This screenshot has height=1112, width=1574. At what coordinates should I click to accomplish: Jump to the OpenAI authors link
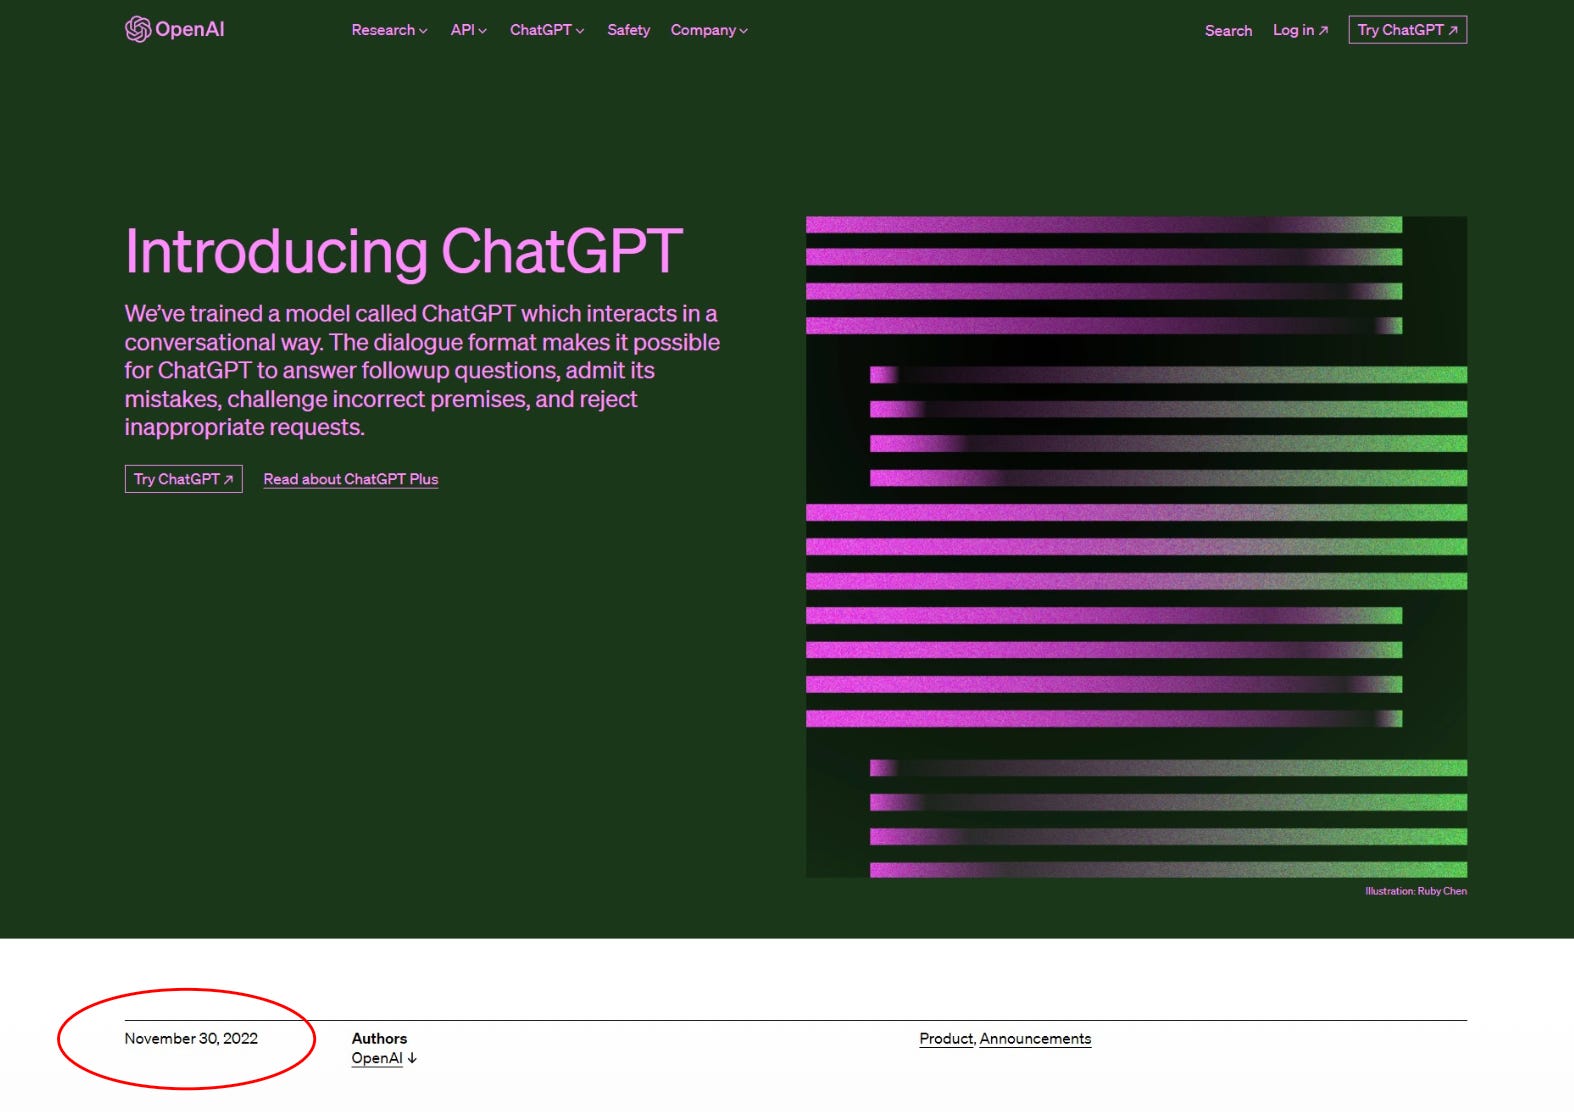point(384,1058)
